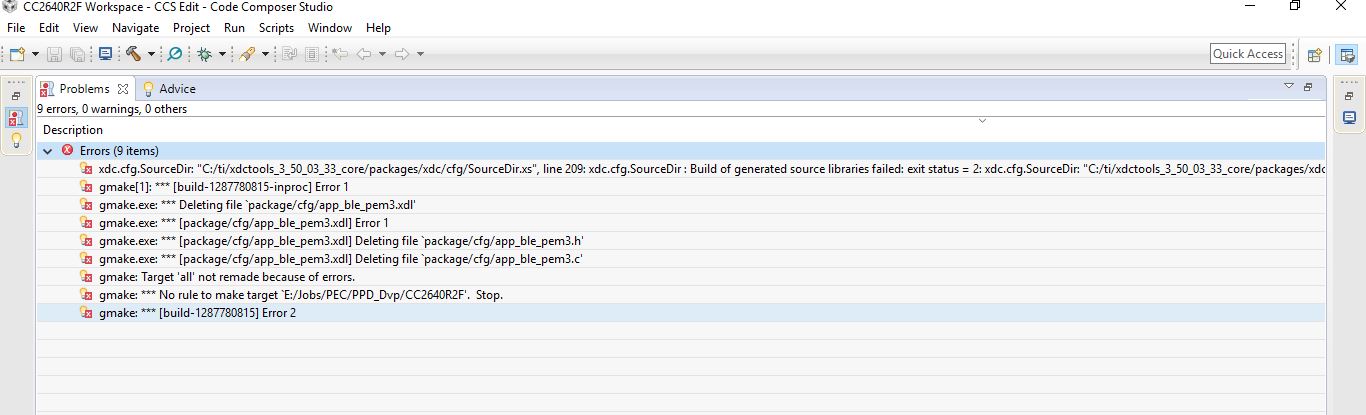
Task: Collapse the Errors (9 items) group
Action: tap(48, 151)
